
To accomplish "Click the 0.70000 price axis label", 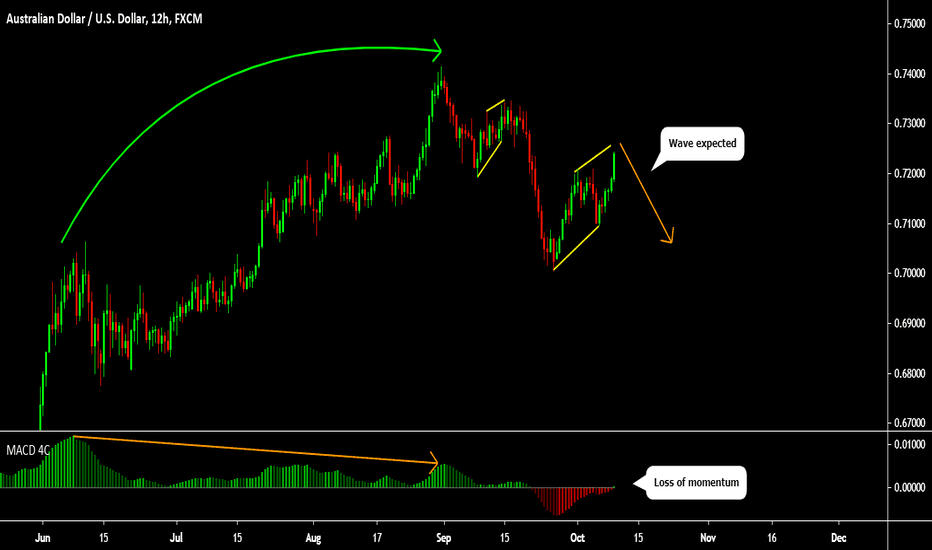I will pos(909,274).
